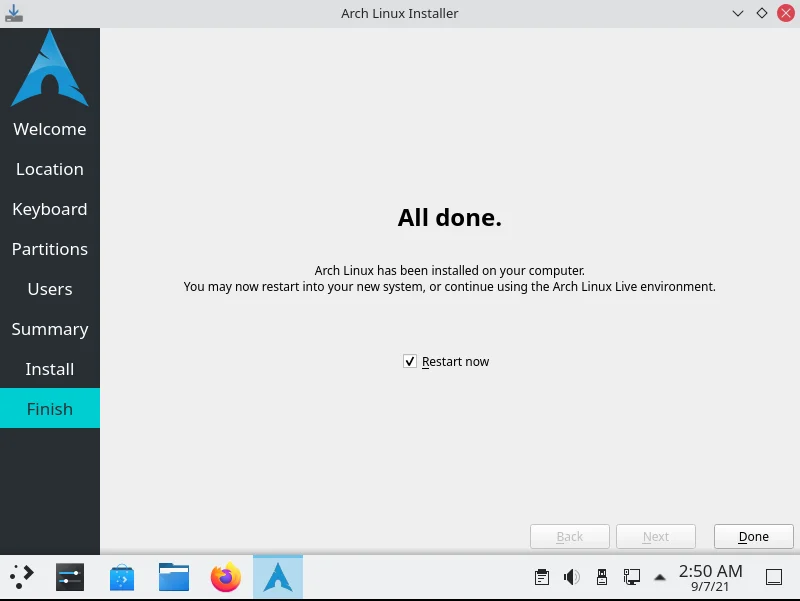
Task: Click the installer icon in title bar
Action: 14,13
